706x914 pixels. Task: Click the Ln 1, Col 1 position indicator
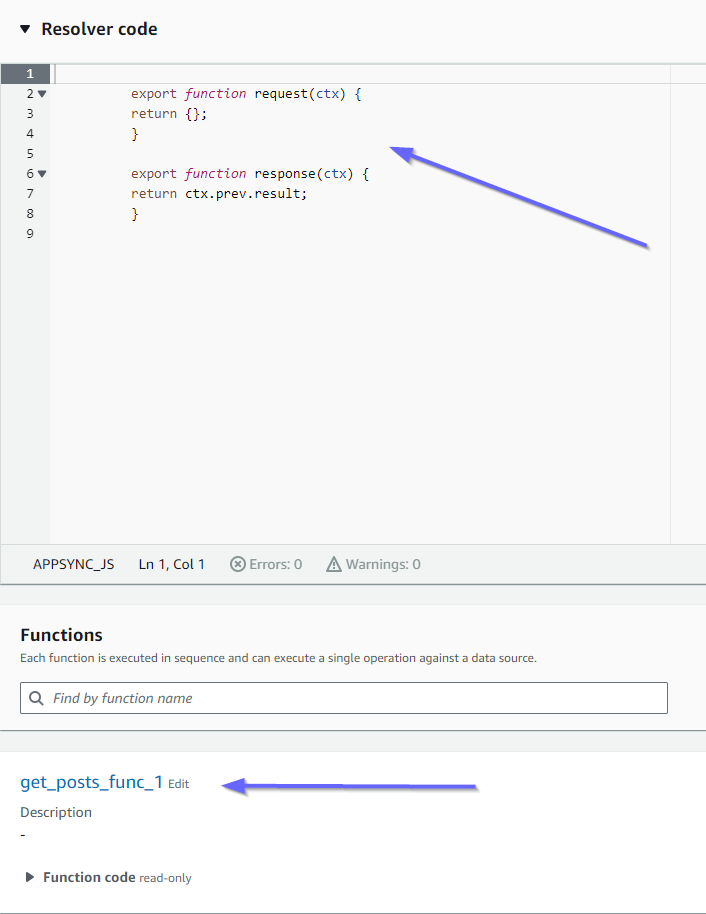click(171, 564)
